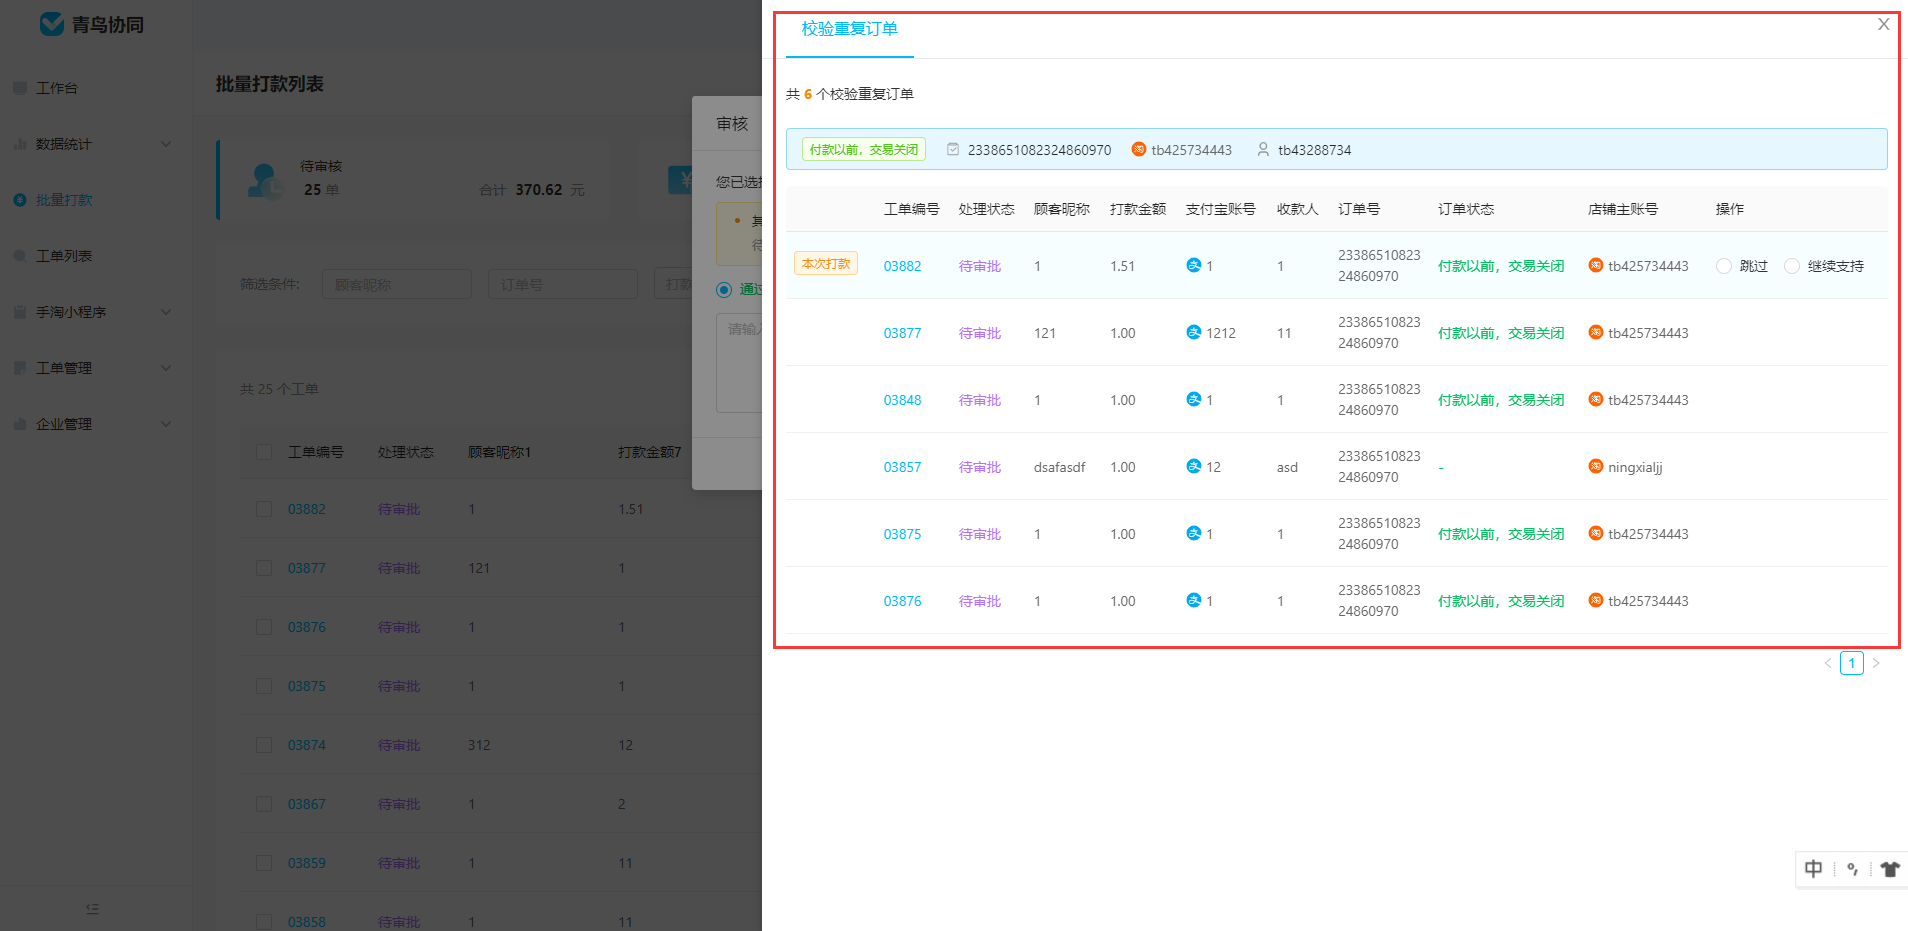Collapse the sidebar with the bottom icon
This screenshot has width=1908, height=931.
(92, 909)
